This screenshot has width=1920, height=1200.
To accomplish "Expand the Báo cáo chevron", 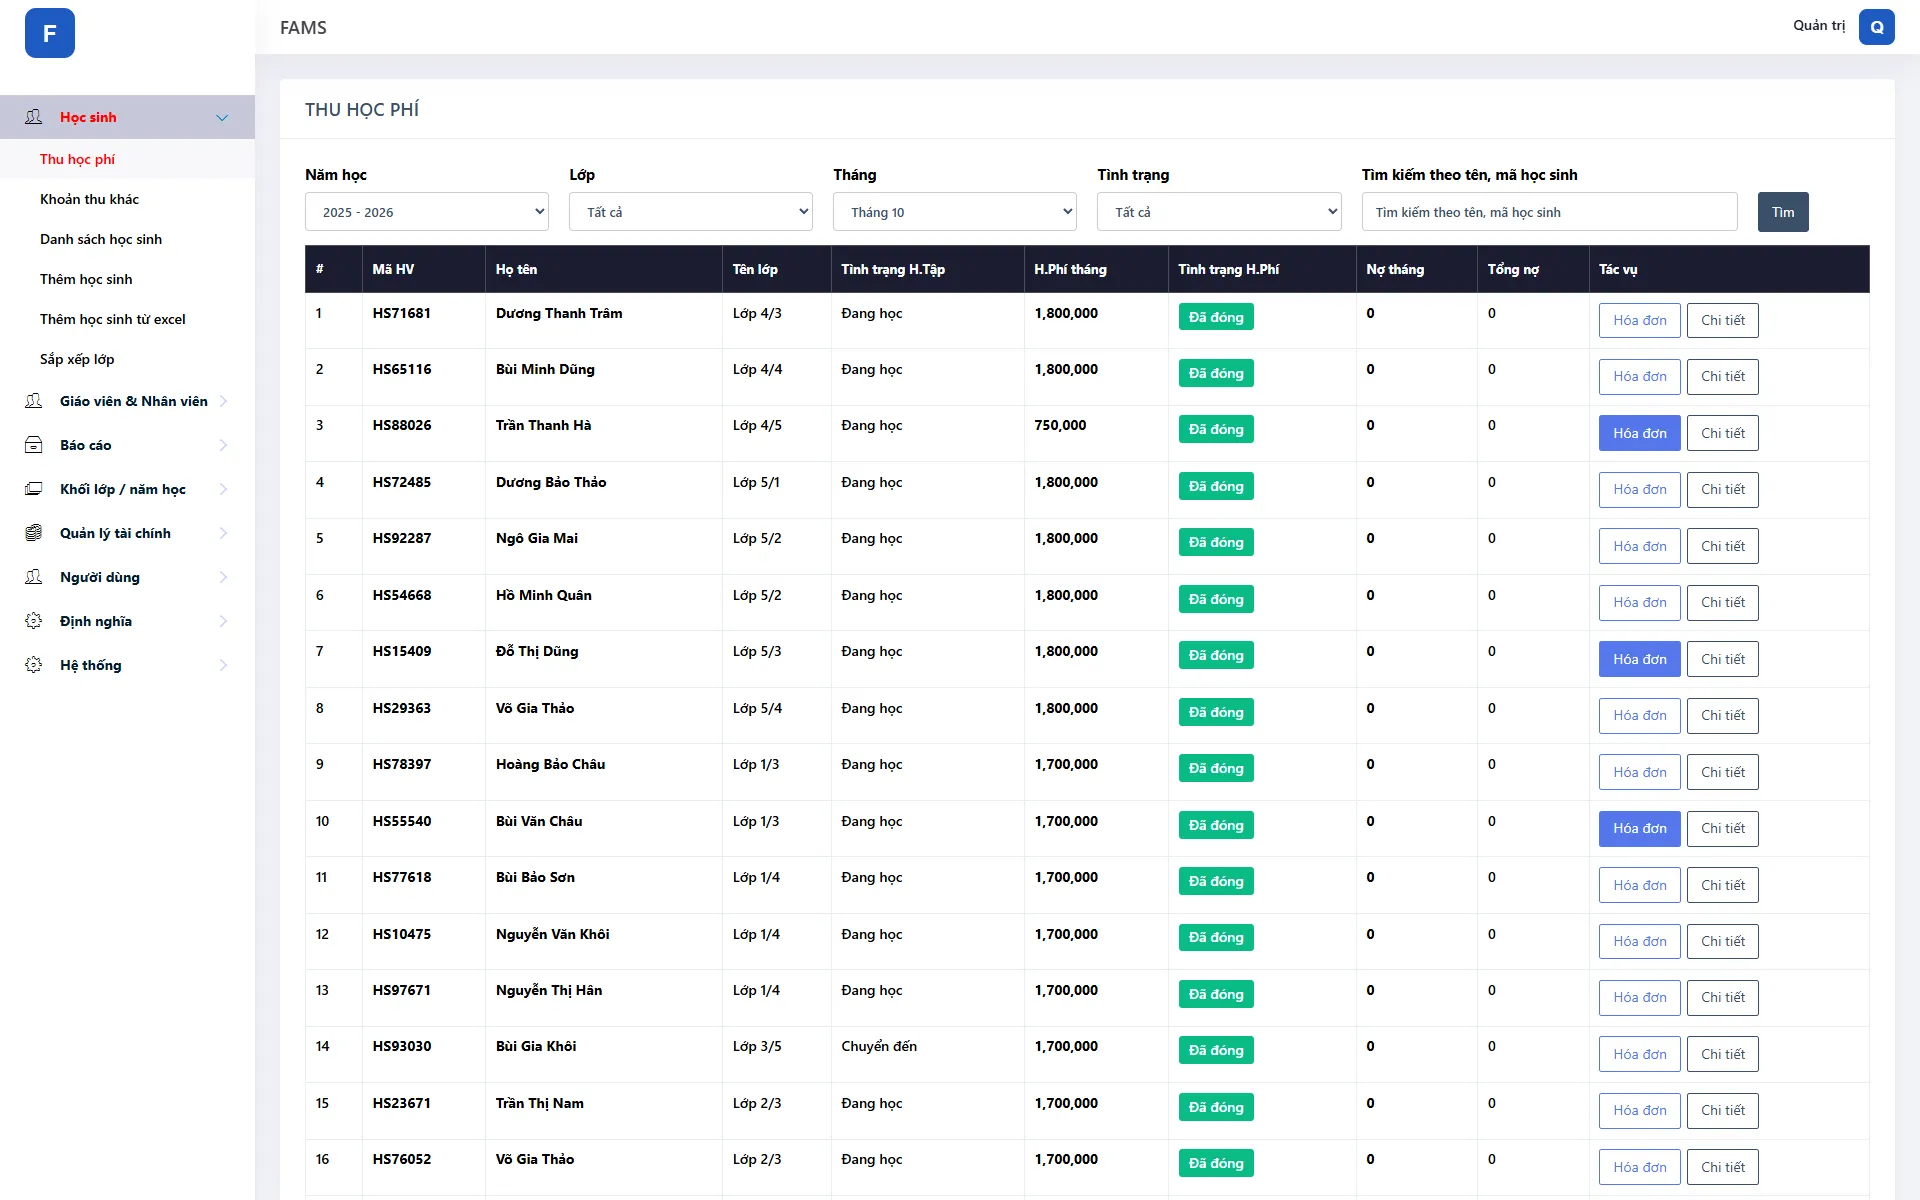I will coord(223,445).
